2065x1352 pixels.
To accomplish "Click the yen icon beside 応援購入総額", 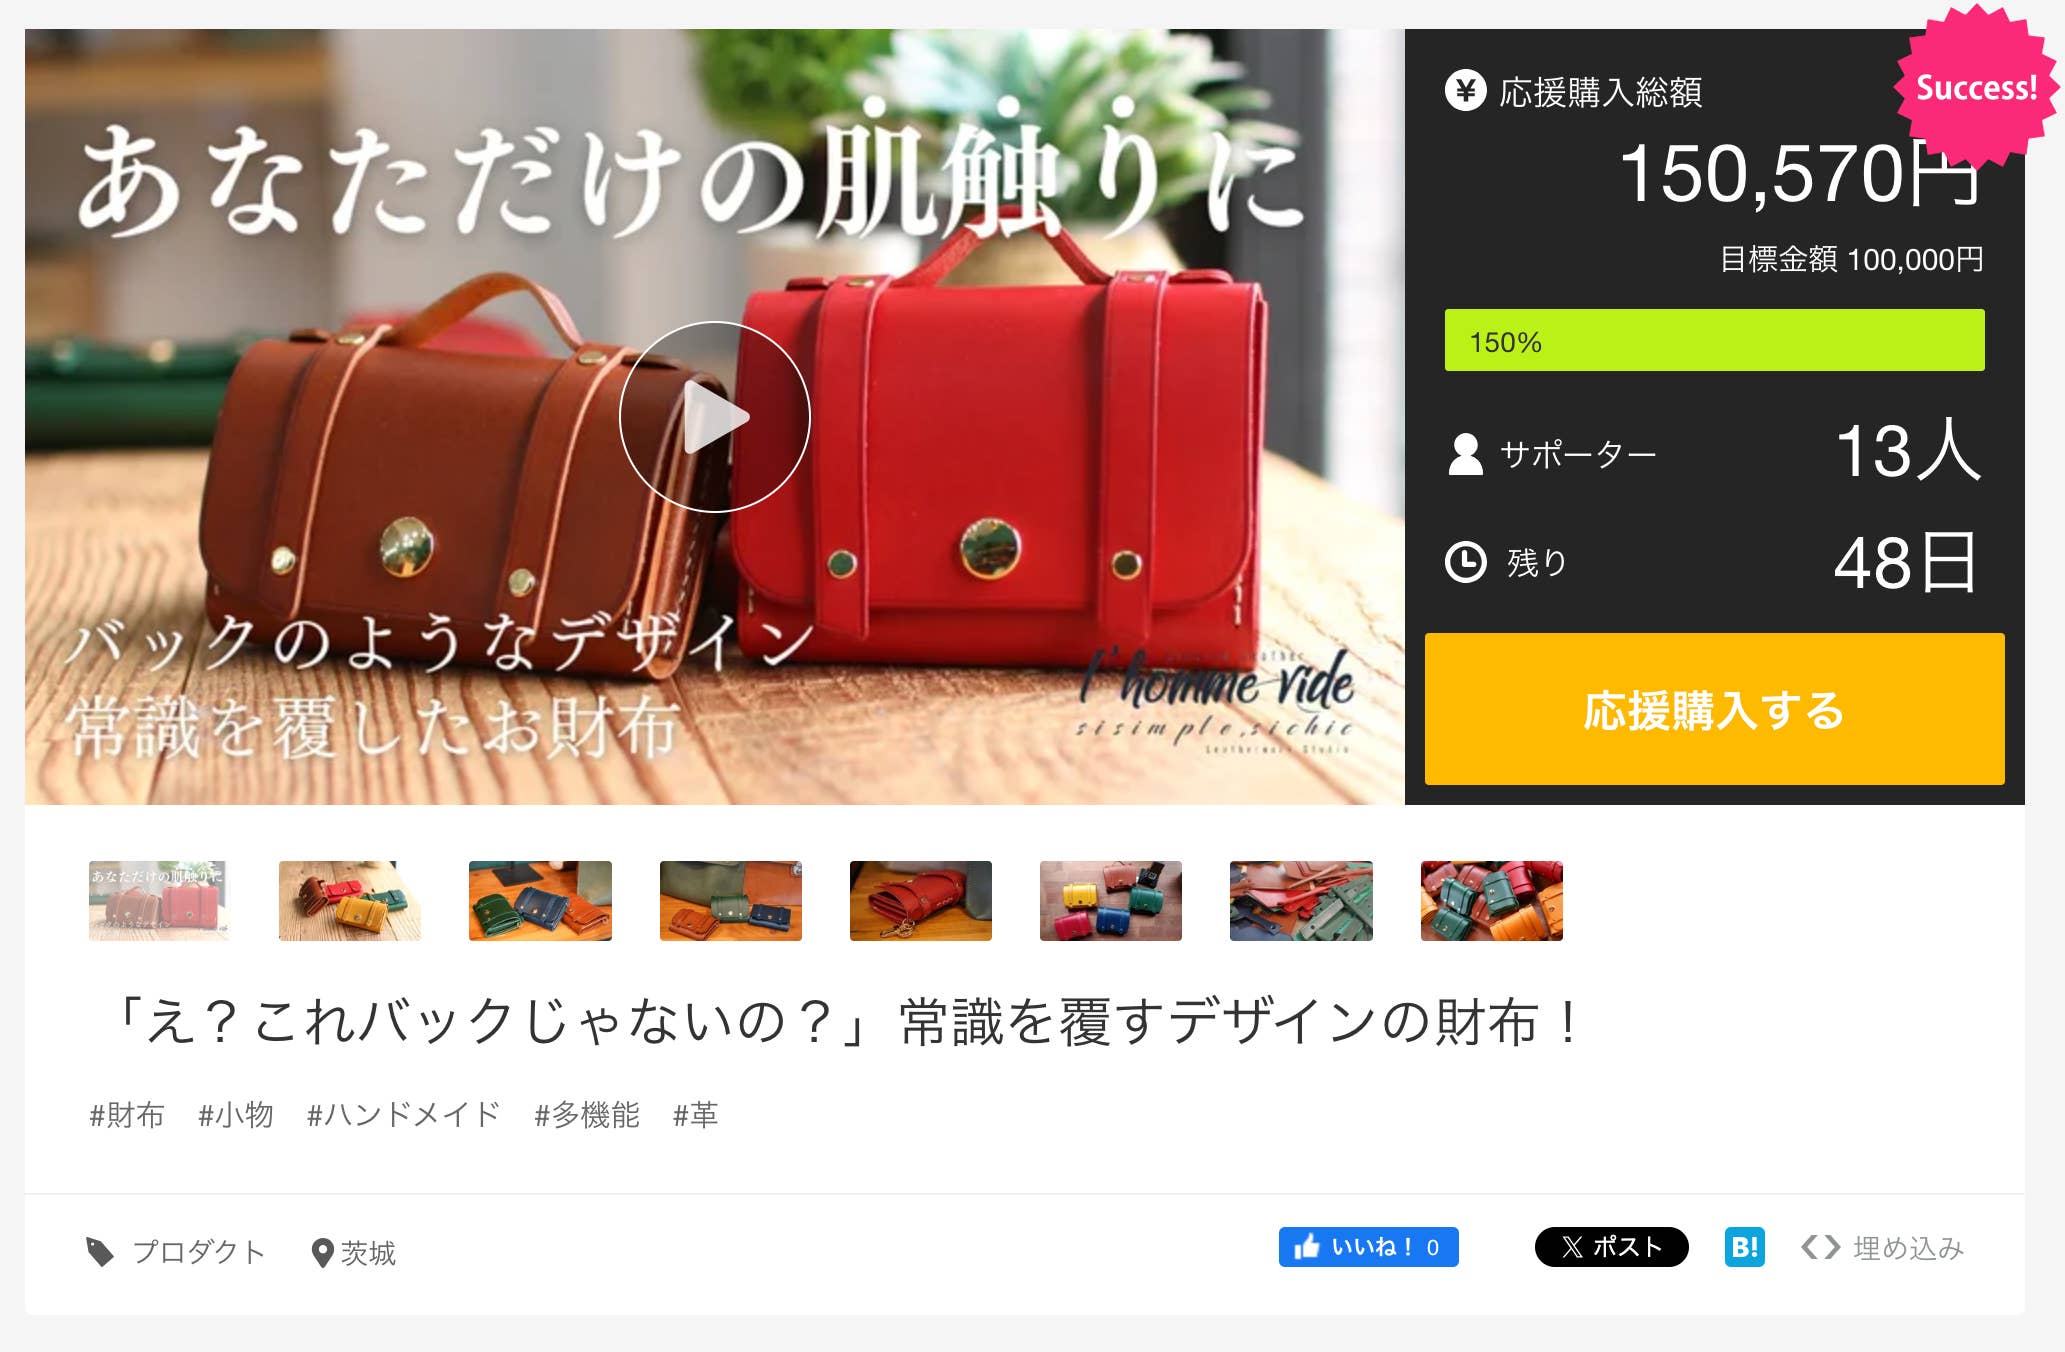I will (x=1465, y=91).
